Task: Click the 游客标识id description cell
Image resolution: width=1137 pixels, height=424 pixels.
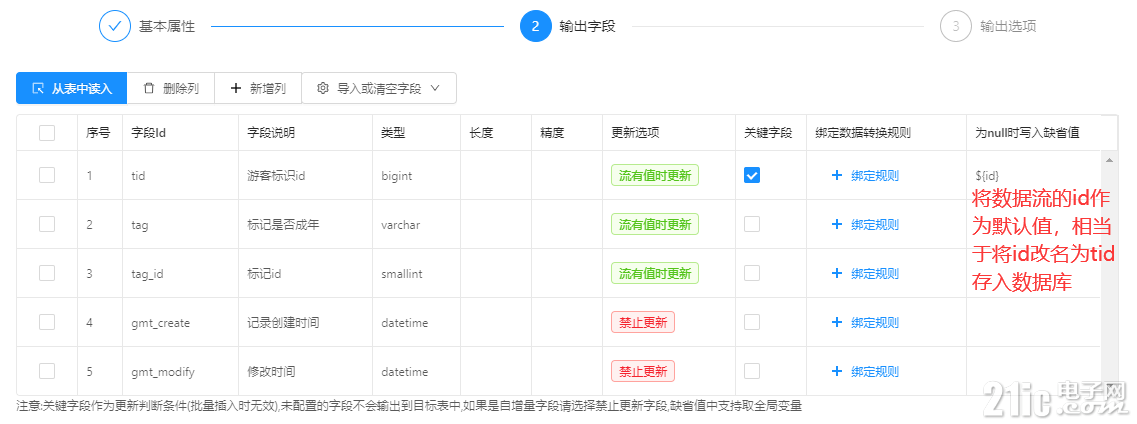Action: (305, 175)
